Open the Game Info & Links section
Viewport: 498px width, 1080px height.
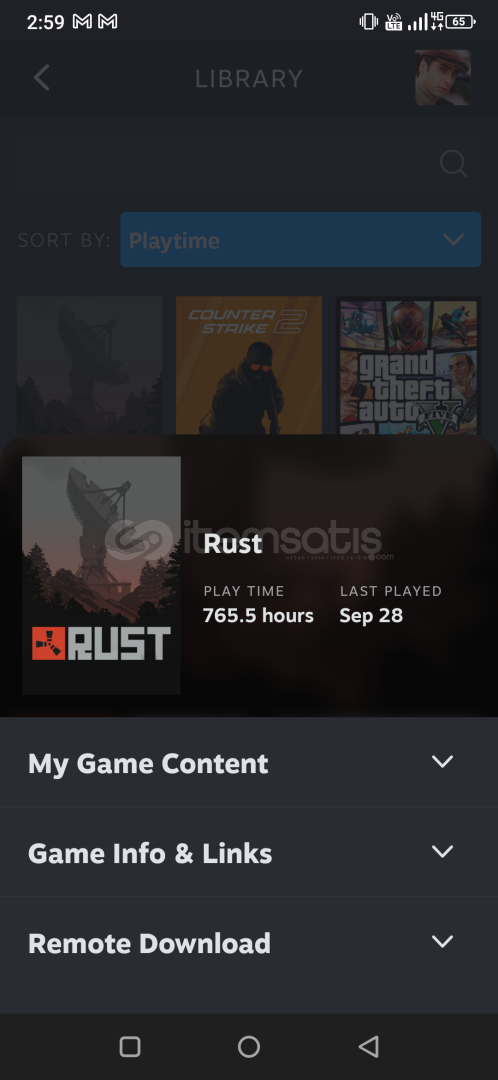[x=249, y=852]
